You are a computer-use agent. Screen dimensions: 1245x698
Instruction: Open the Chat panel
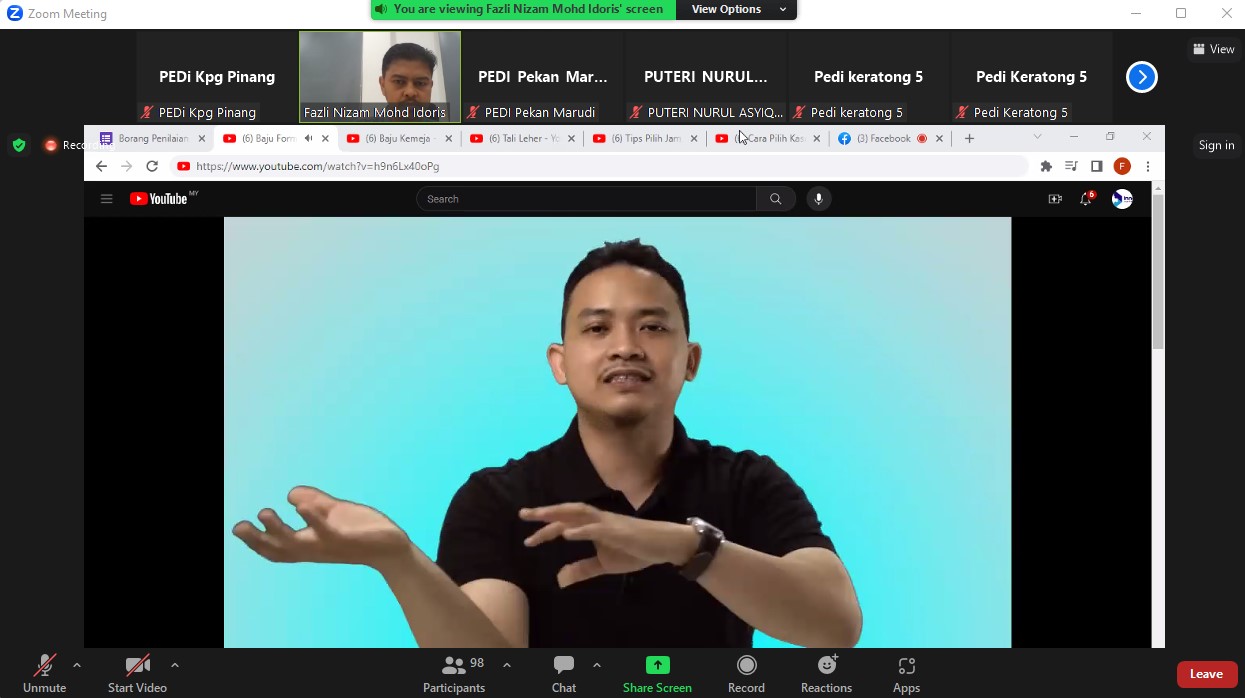pyautogui.click(x=564, y=667)
